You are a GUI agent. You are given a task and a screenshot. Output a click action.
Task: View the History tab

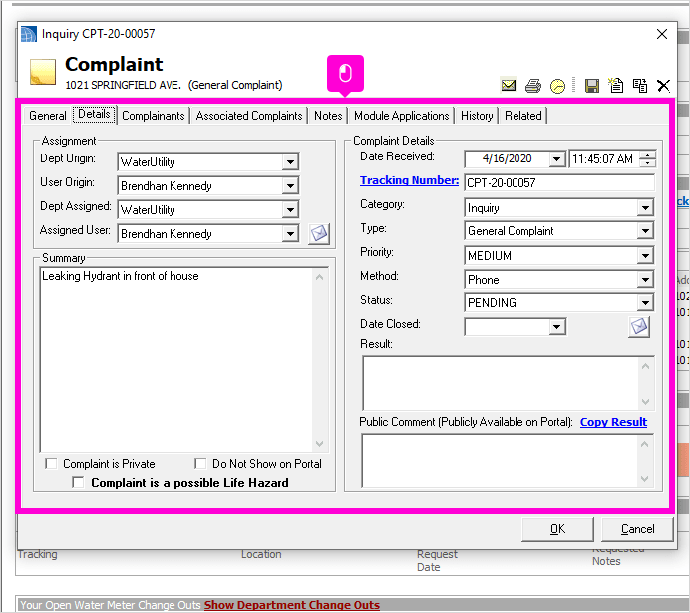(477, 116)
